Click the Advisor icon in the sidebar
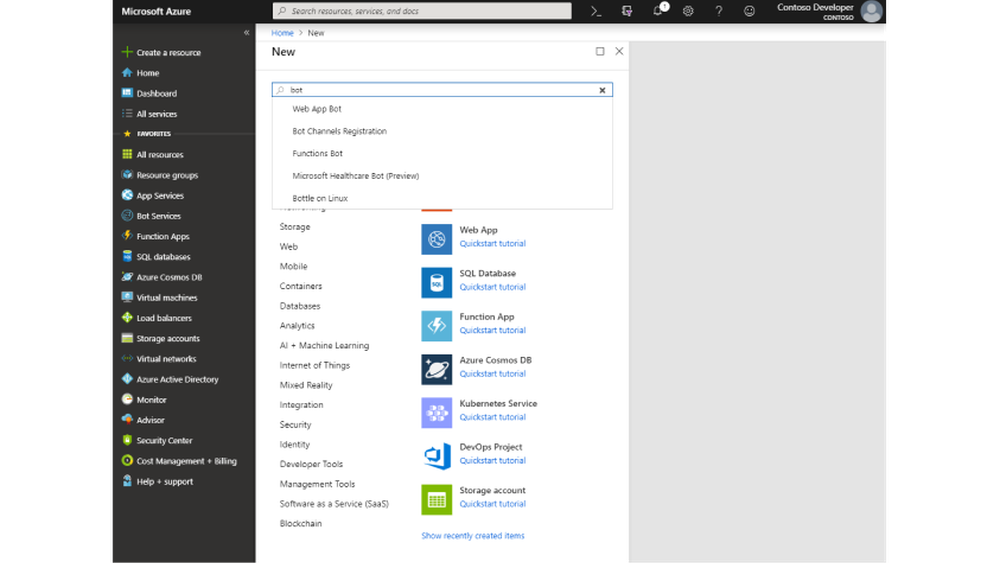1000x563 pixels. coord(127,420)
